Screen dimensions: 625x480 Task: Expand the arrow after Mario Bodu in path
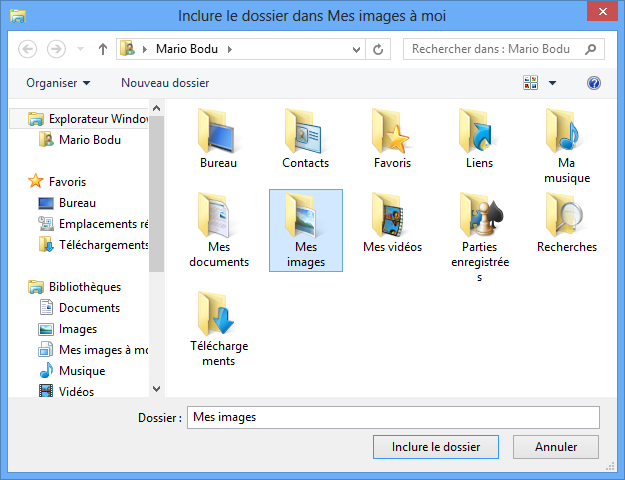(230, 49)
